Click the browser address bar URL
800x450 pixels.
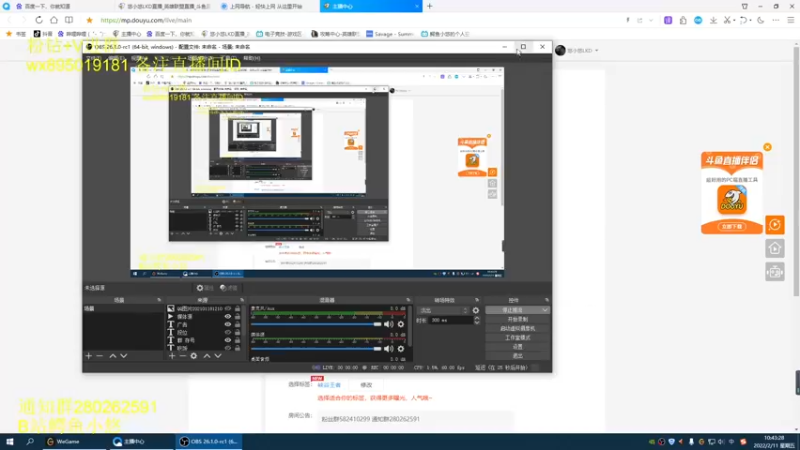point(146,20)
